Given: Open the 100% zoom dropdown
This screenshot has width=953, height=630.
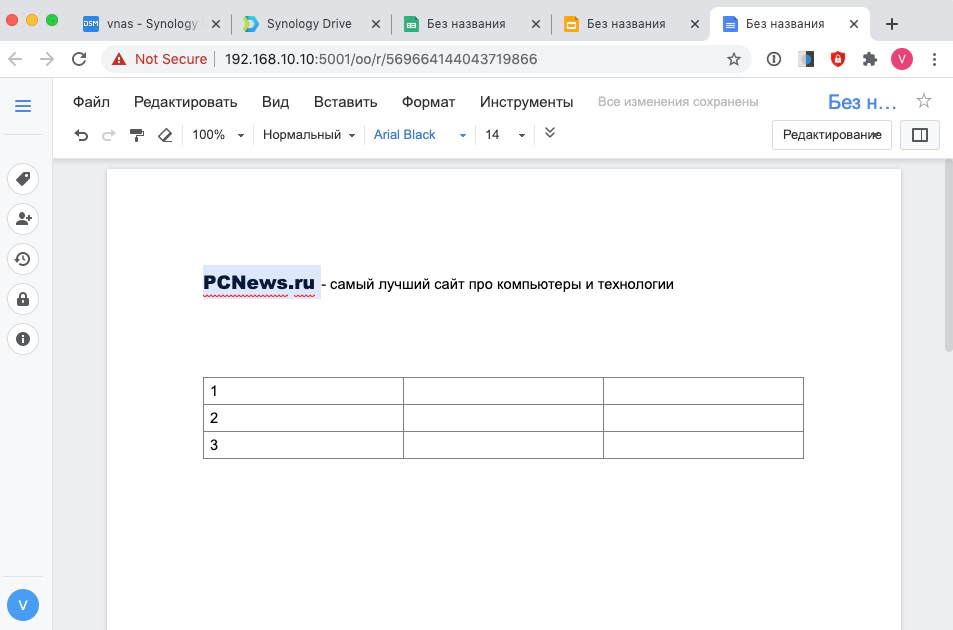Looking at the screenshot, I should point(218,135).
